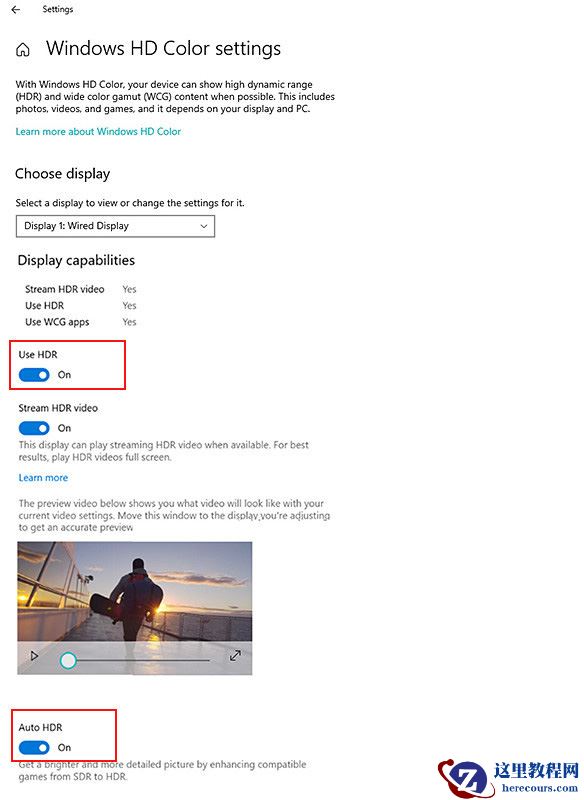Image resolution: width=584 pixels, height=800 pixels.
Task: Open Learn more about Windows HD Color
Action: [x=99, y=131]
